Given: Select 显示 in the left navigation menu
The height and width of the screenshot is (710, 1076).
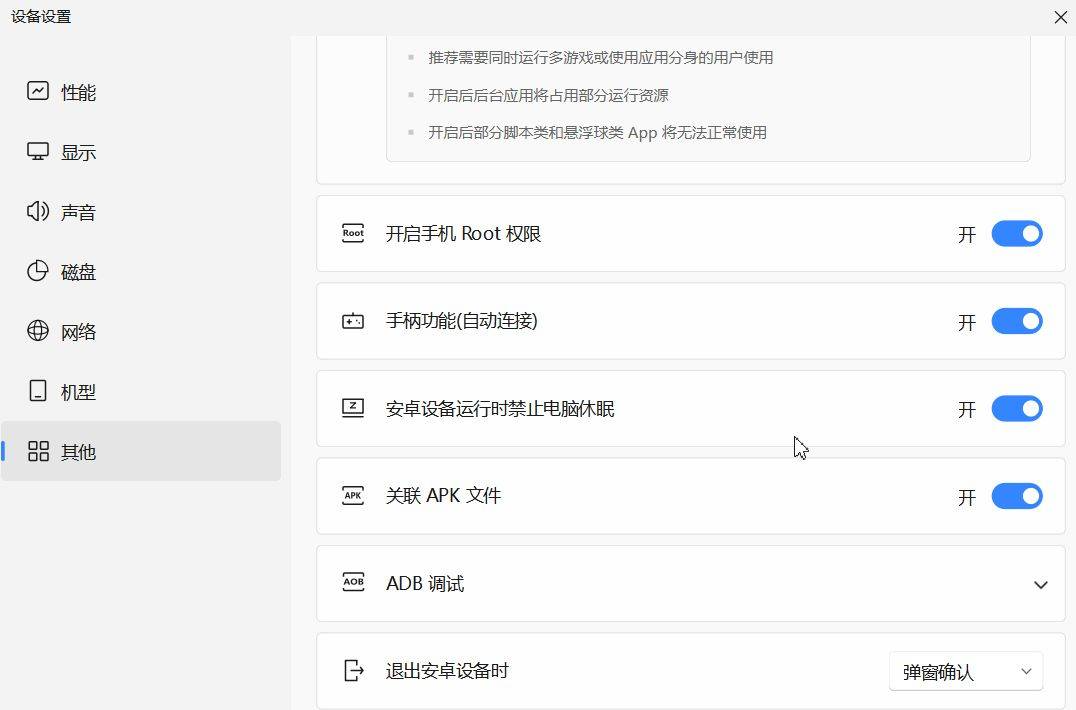Looking at the screenshot, I should click(x=78, y=152).
